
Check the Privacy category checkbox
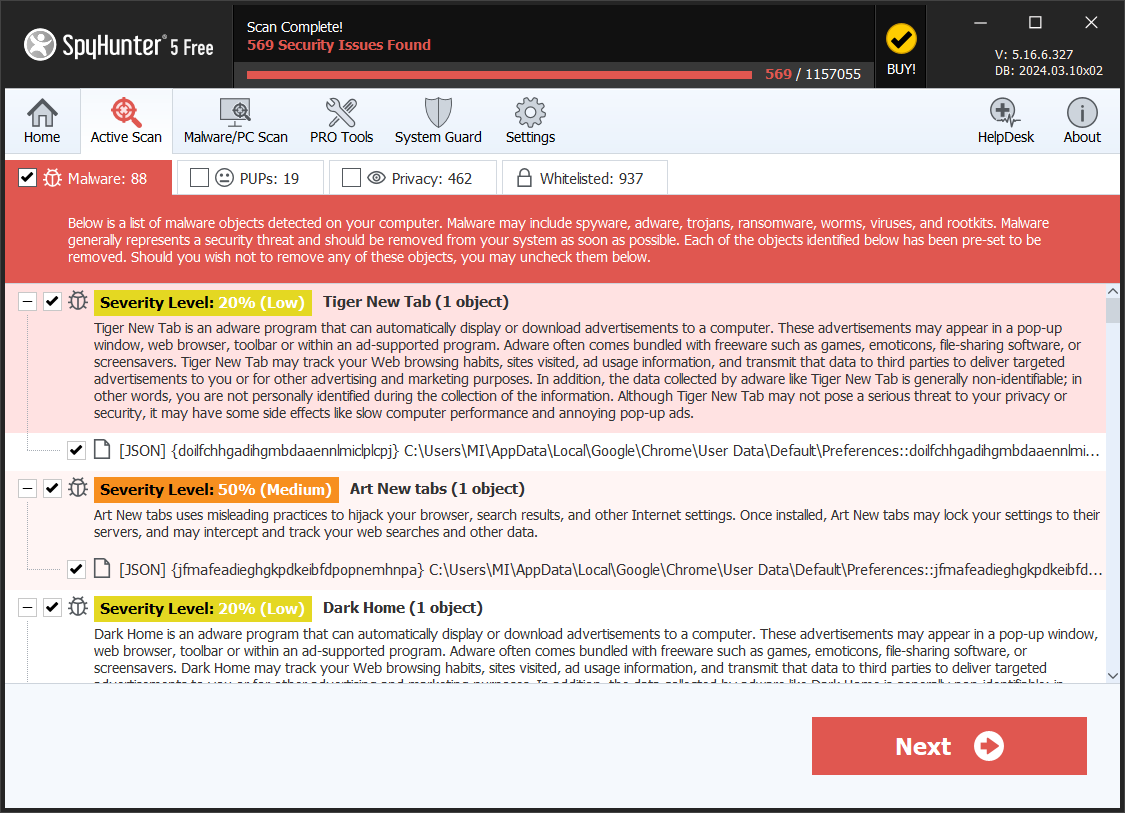pyautogui.click(x=352, y=178)
